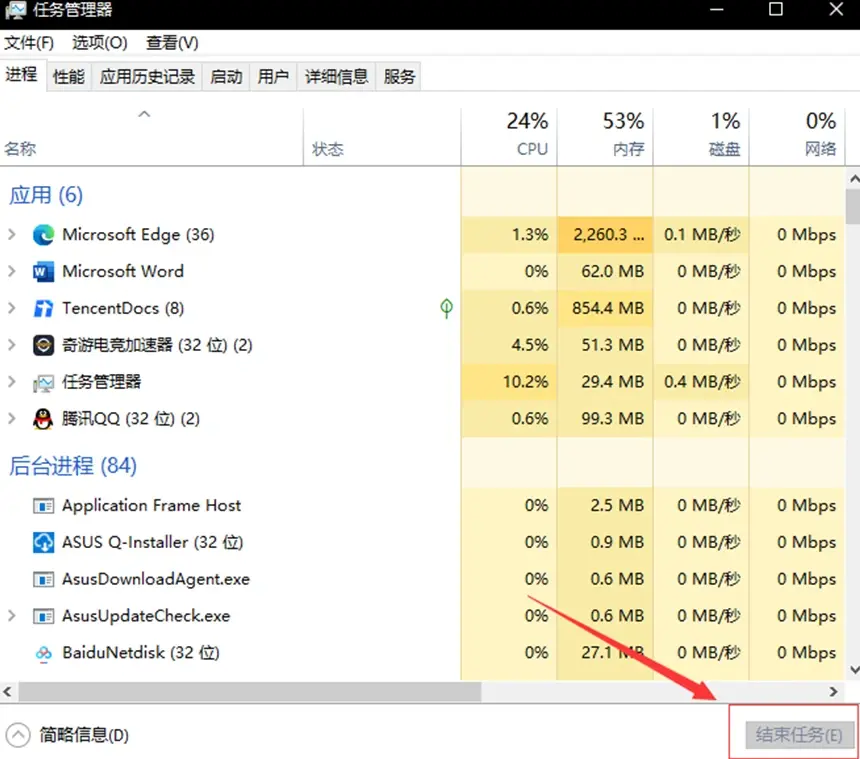Sort by the 状态 column header
Screen dimensions: 860x759
coord(382,137)
